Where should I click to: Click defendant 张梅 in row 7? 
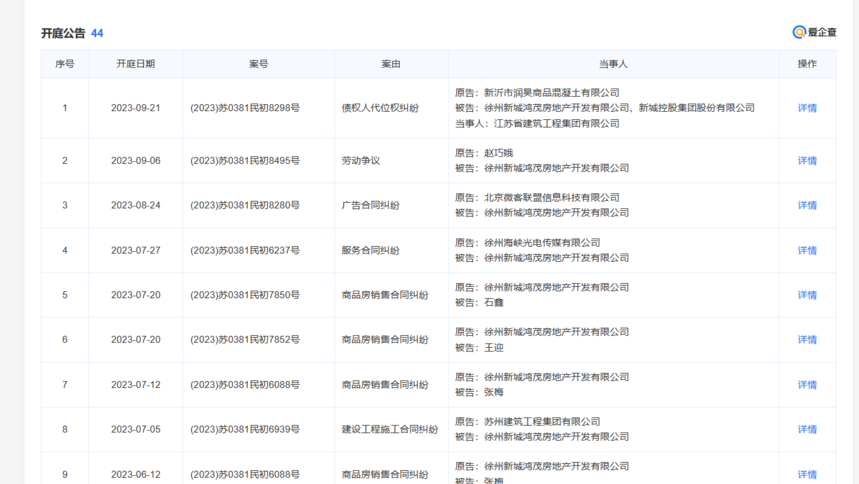tap(494, 392)
